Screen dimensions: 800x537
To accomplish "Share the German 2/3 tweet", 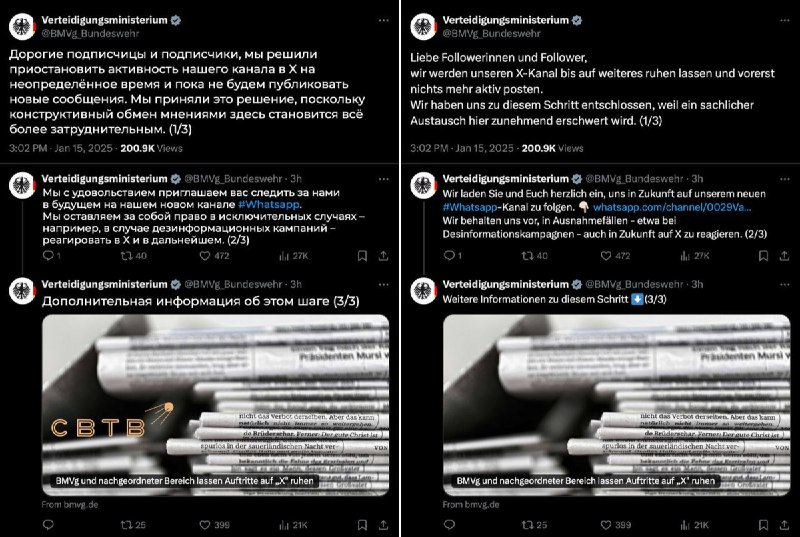I will pos(785,256).
